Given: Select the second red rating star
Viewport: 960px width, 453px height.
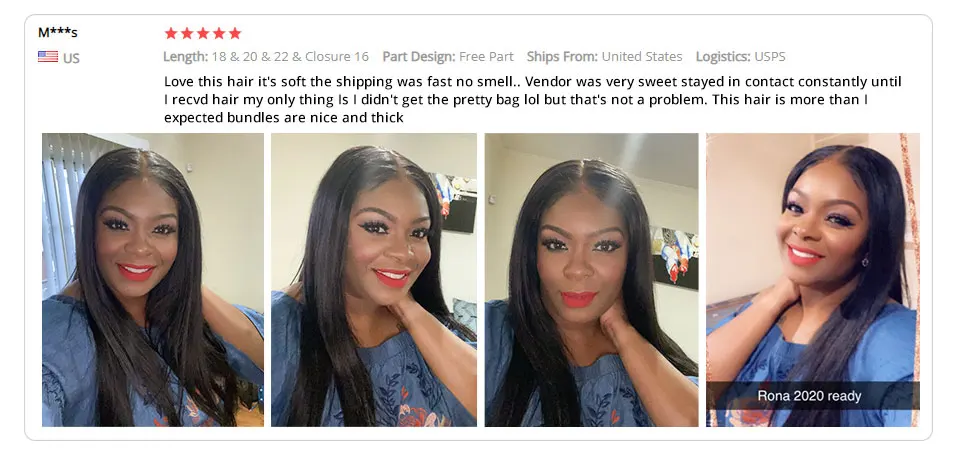Looking at the screenshot, I should pos(187,33).
